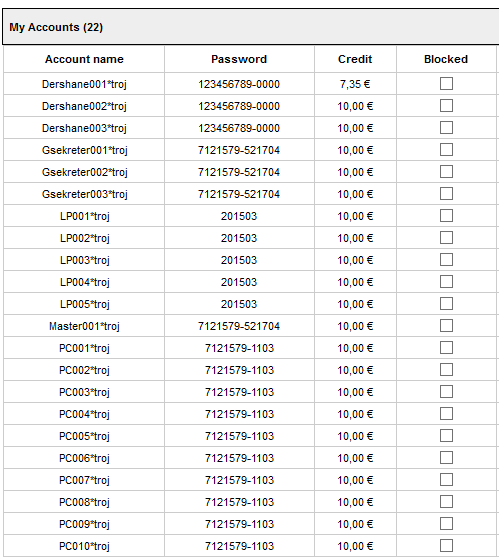Block the PC007*troj account

pos(446,480)
